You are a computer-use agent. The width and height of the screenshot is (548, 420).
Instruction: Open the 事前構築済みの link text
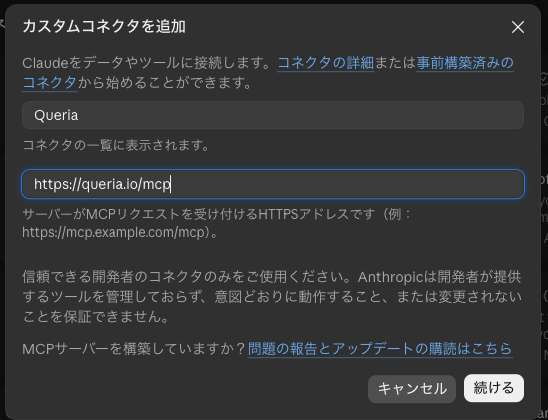pos(465,63)
